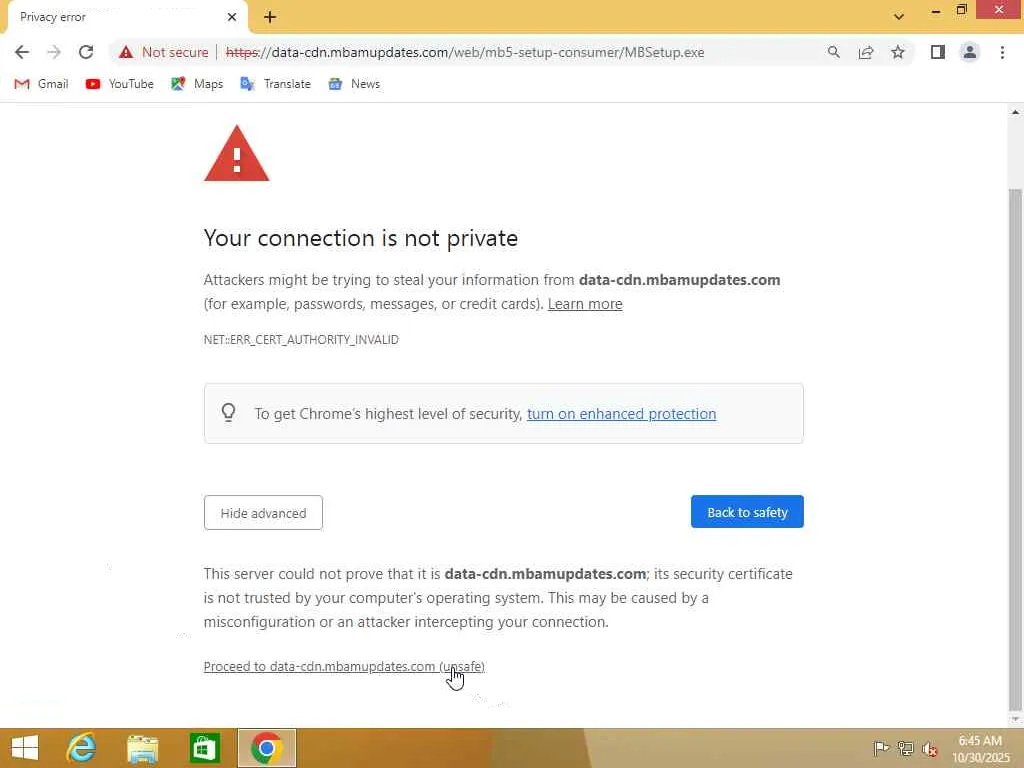This screenshot has height=768, width=1024.
Task: Bookmark this page with the star icon
Action: point(898,52)
